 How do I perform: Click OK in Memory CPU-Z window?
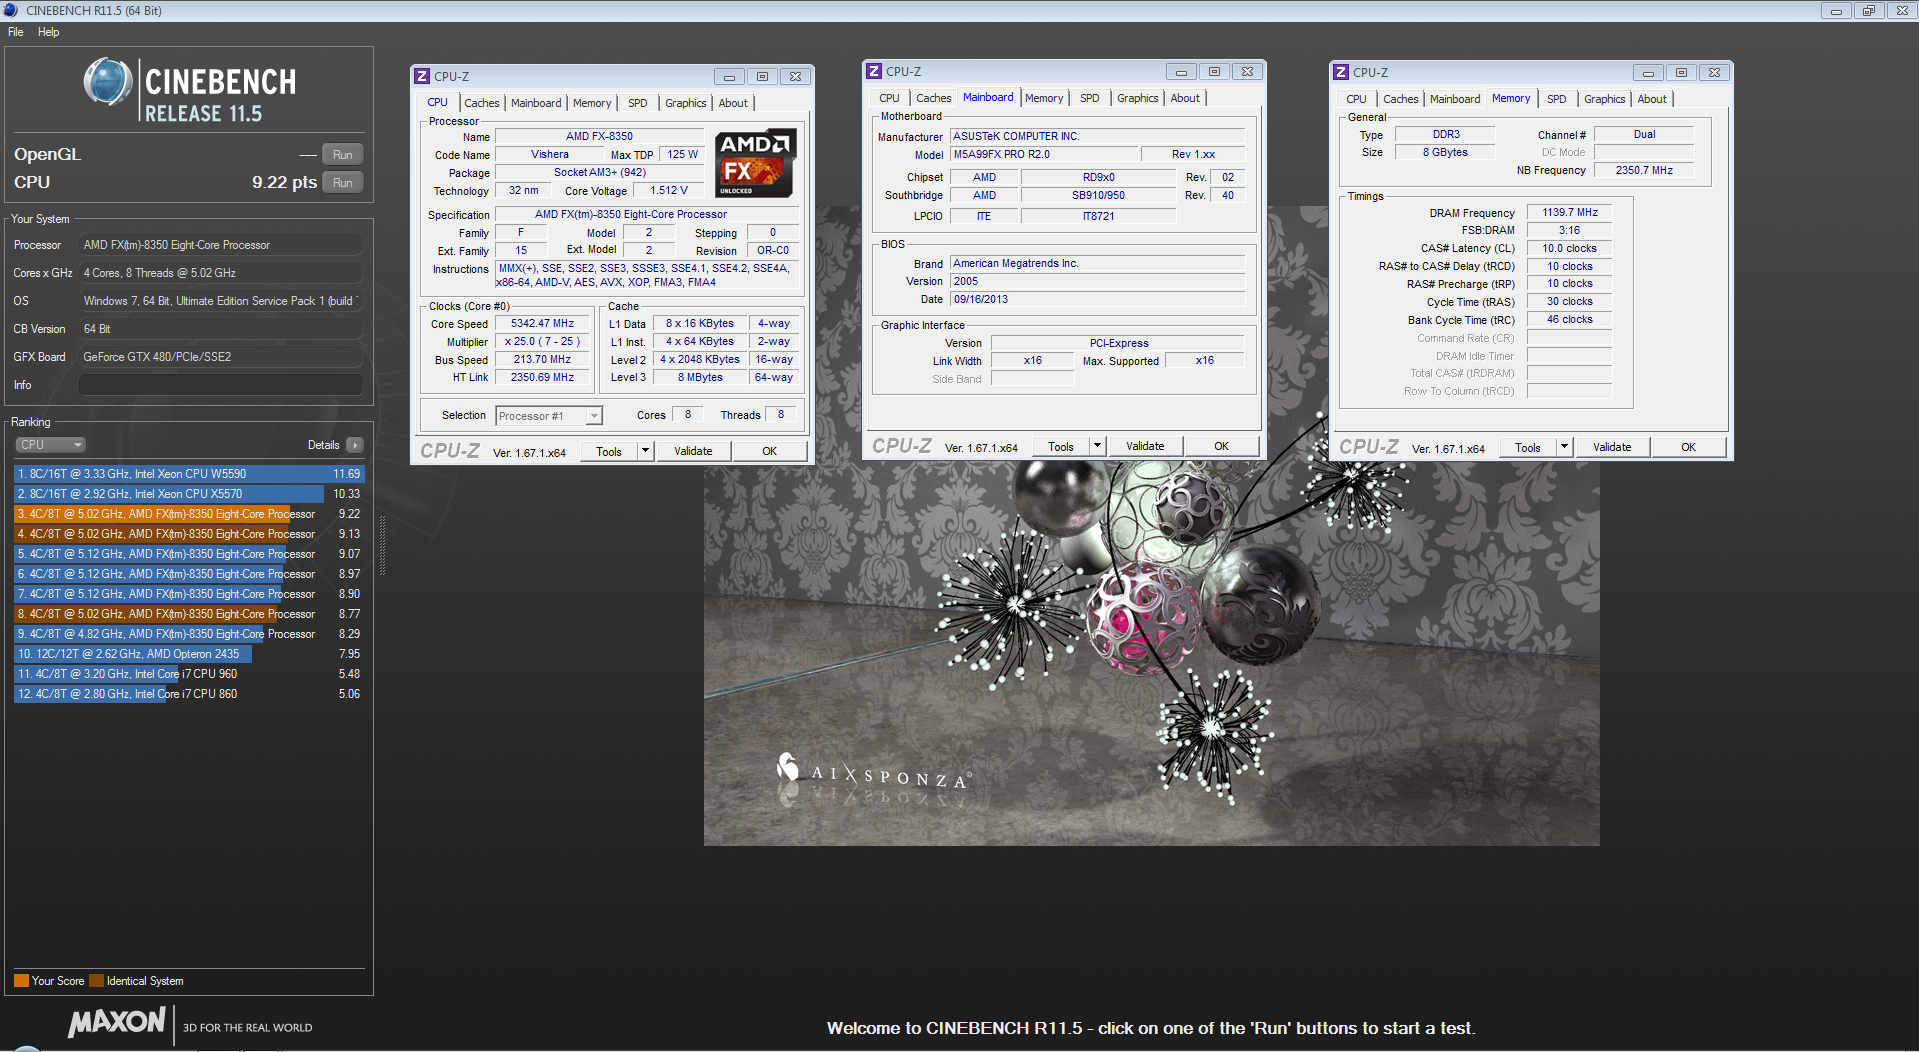[x=1688, y=447]
